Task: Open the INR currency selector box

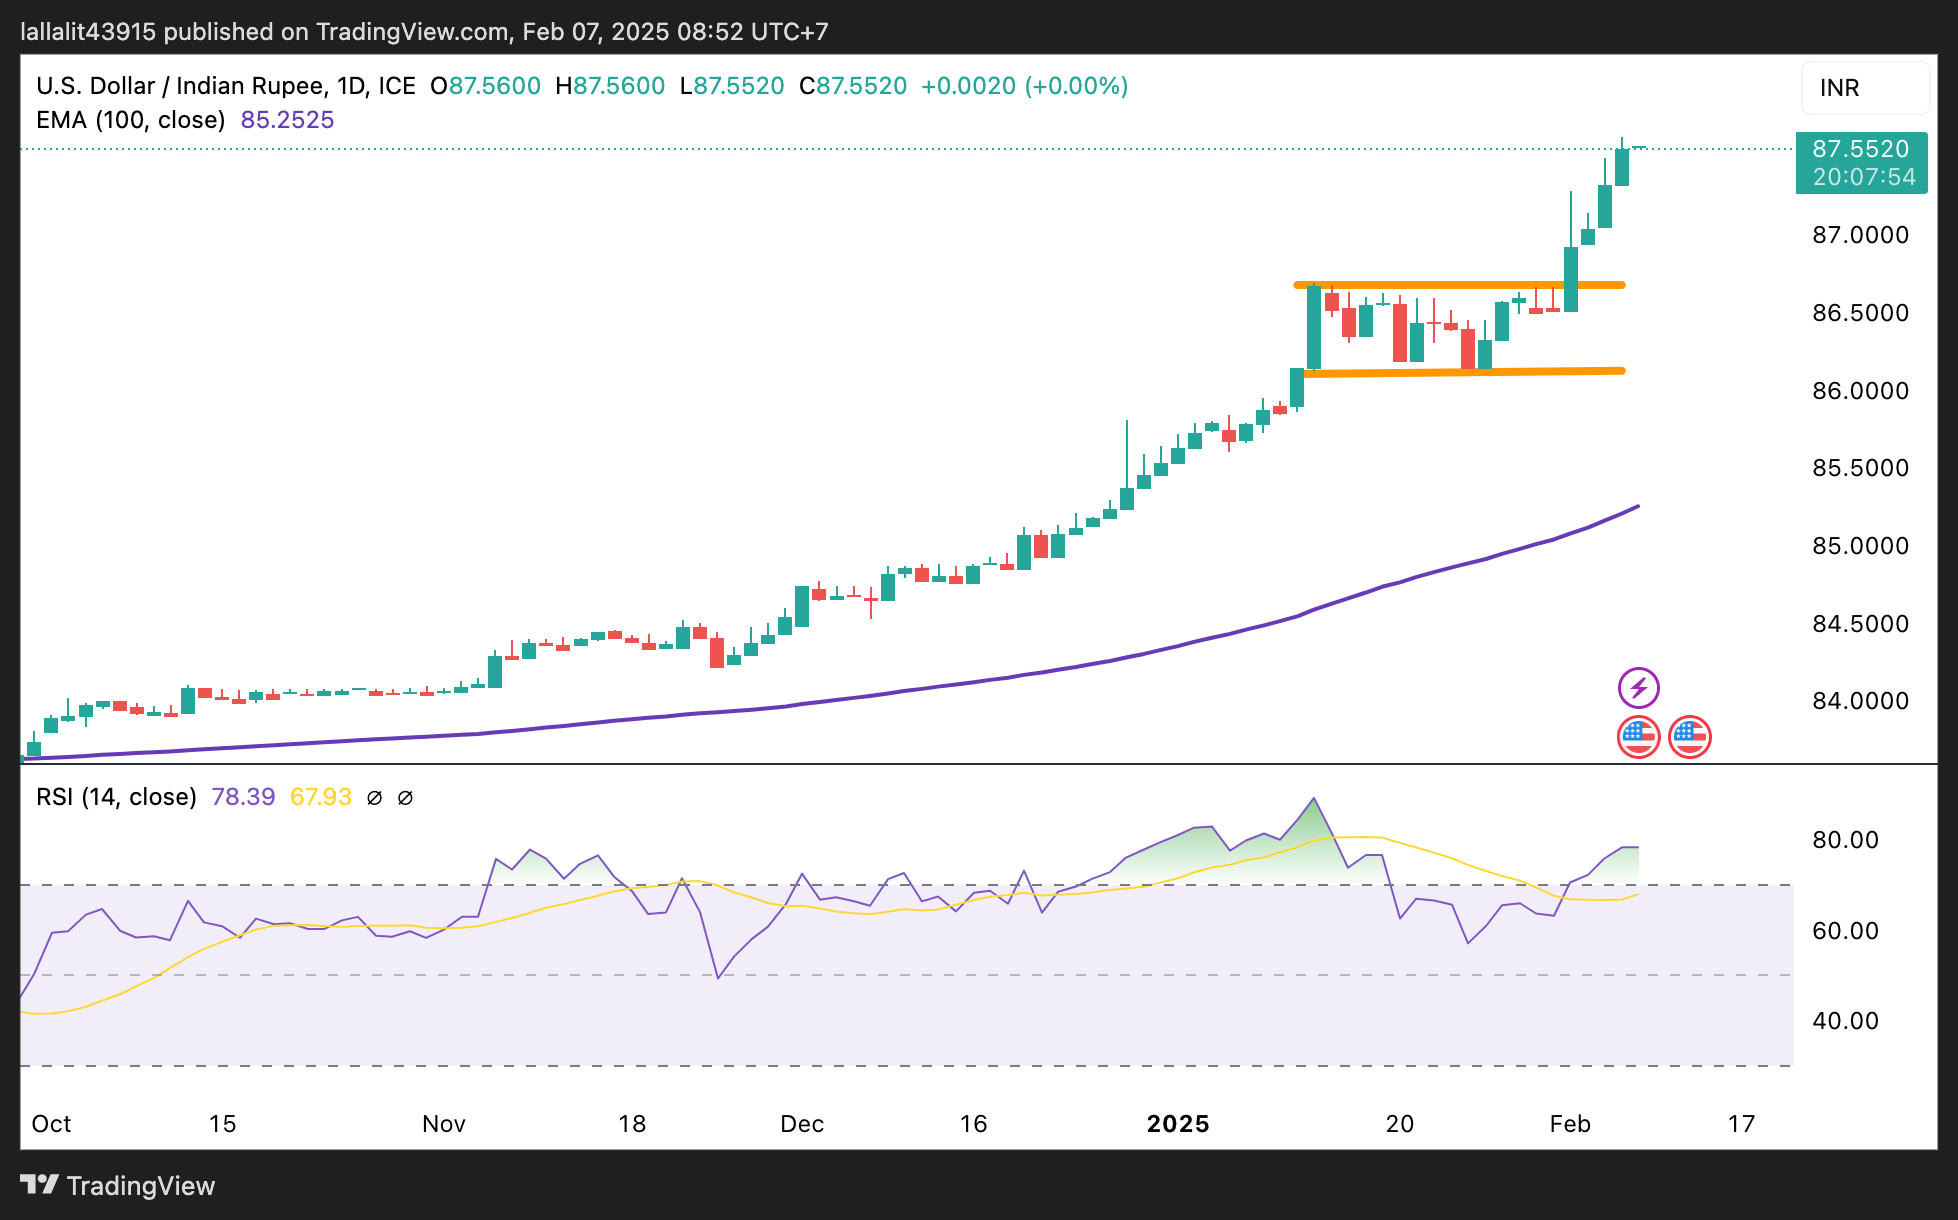Action: tap(1864, 88)
